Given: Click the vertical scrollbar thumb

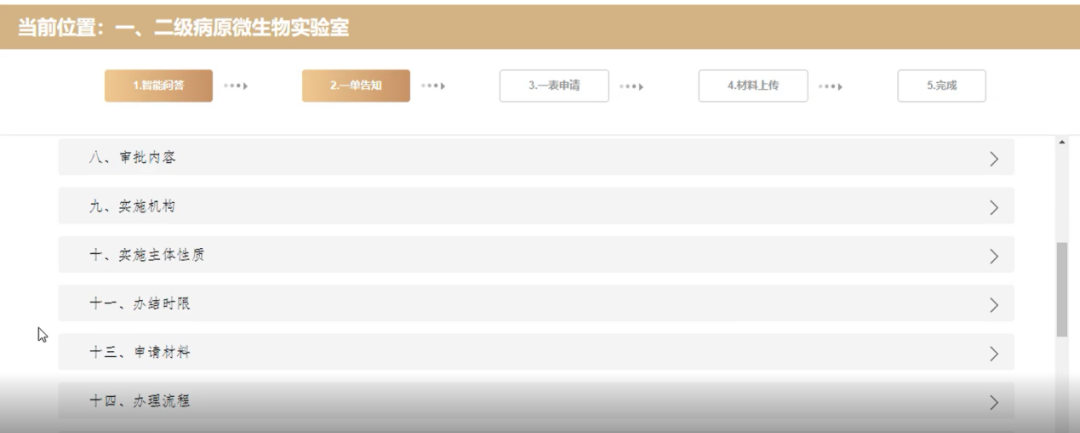Looking at the screenshot, I should click(x=1061, y=288).
